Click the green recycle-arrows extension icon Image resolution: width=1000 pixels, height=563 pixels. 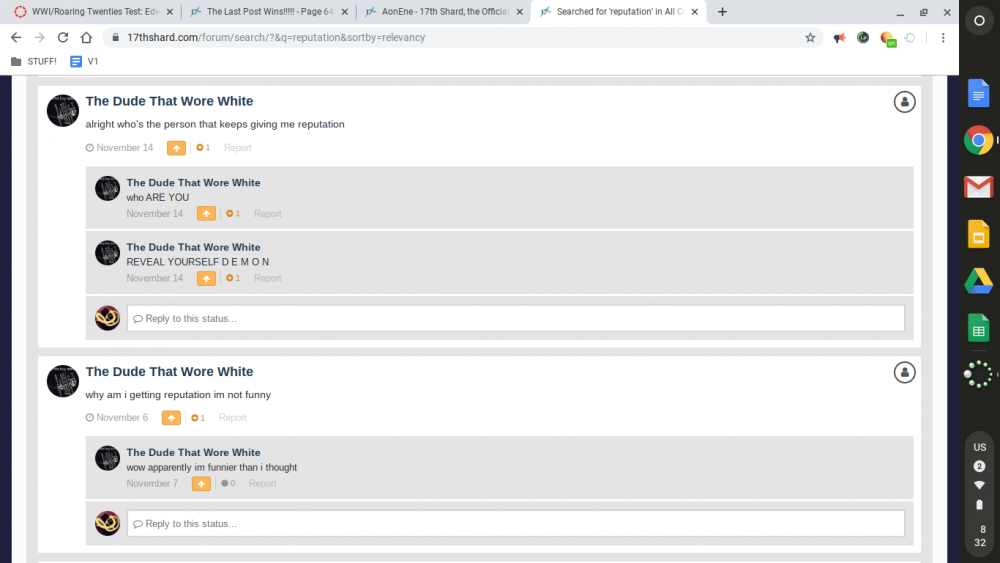tap(910, 38)
